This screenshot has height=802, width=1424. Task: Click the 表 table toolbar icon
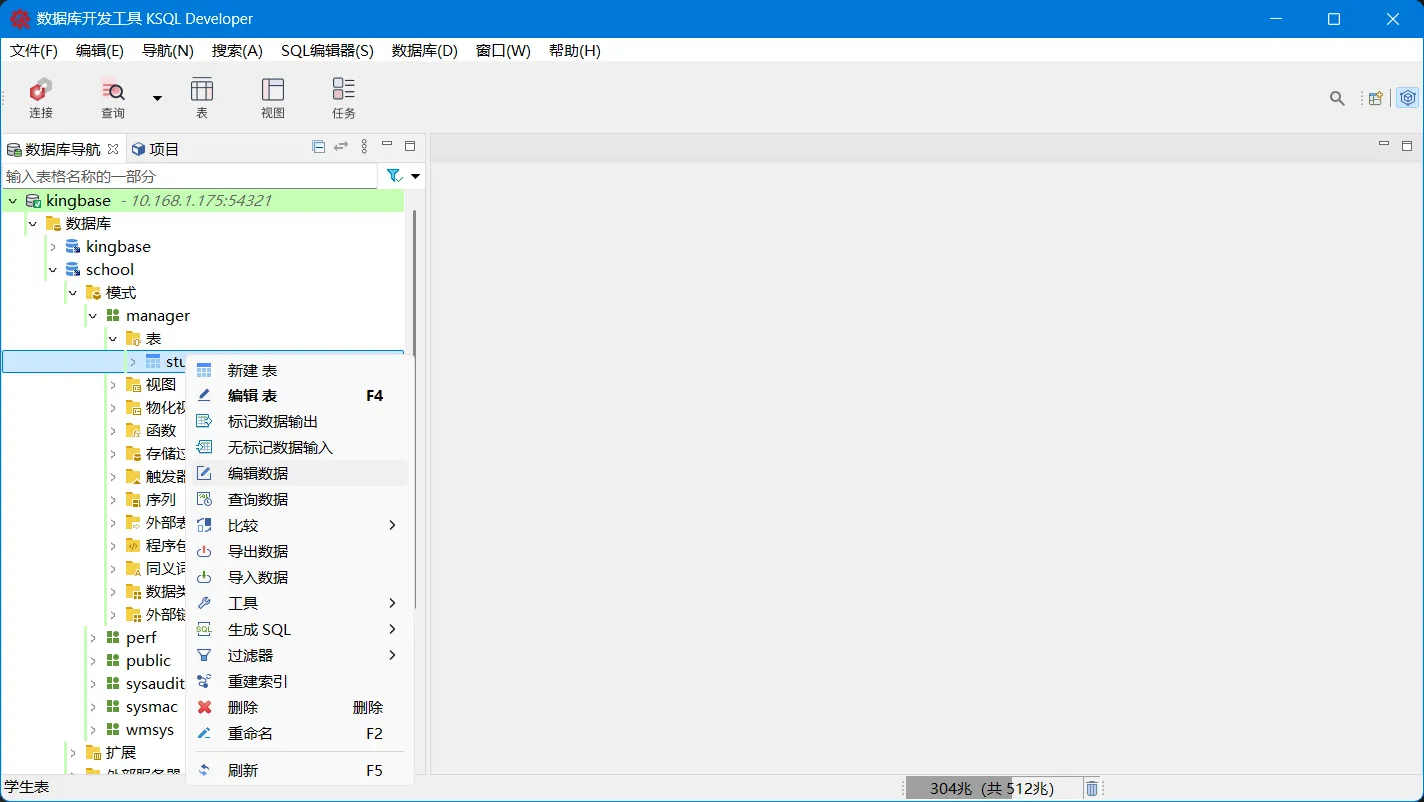tap(202, 97)
